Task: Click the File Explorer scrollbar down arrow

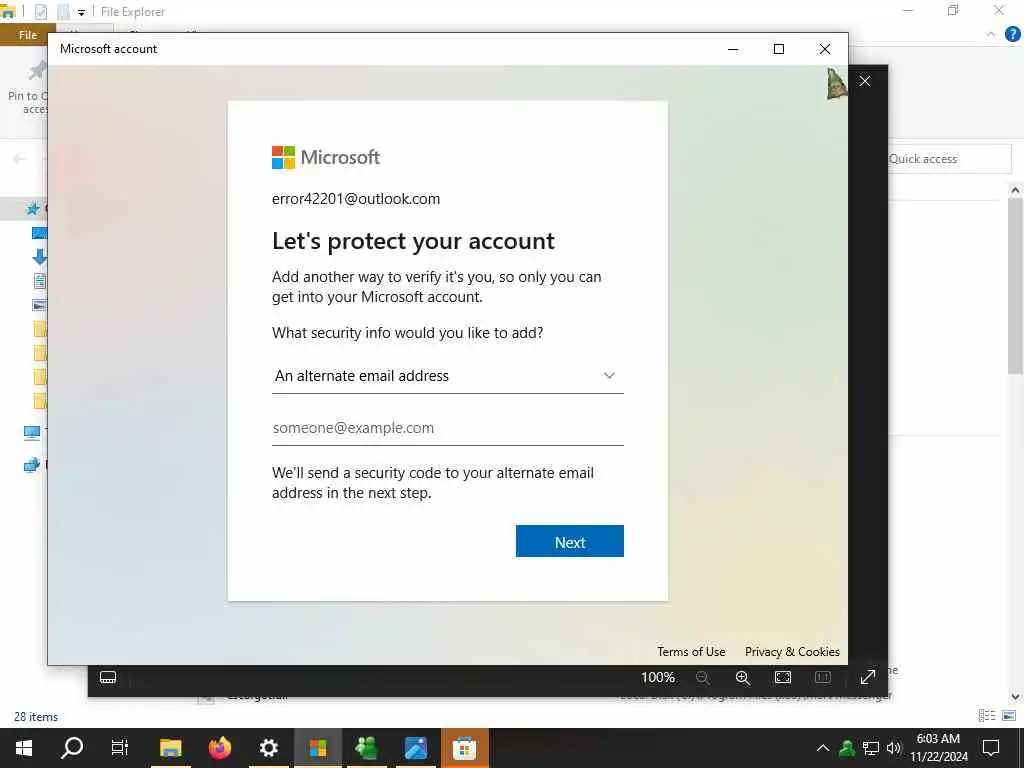Action: (1015, 697)
